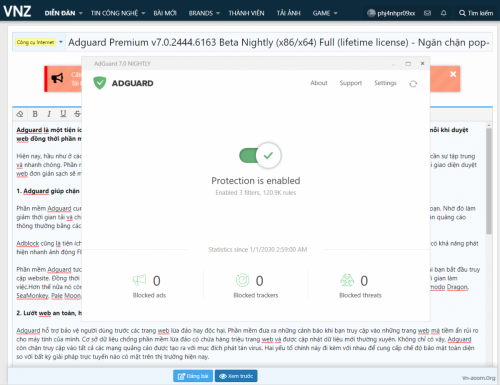Click the Tìm kiếm search button
The image size is (500, 385).
[476, 13]
